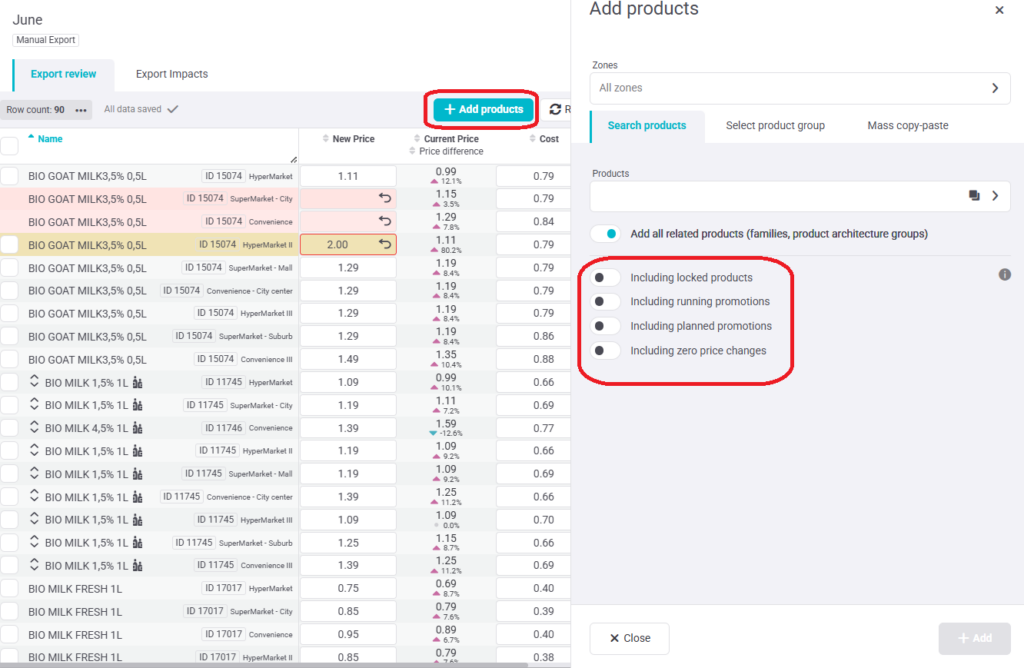The height and width of the screenshot is (668, 1024).
Task: Open the Mass copy-paste tab
Action: pos(908,125)
